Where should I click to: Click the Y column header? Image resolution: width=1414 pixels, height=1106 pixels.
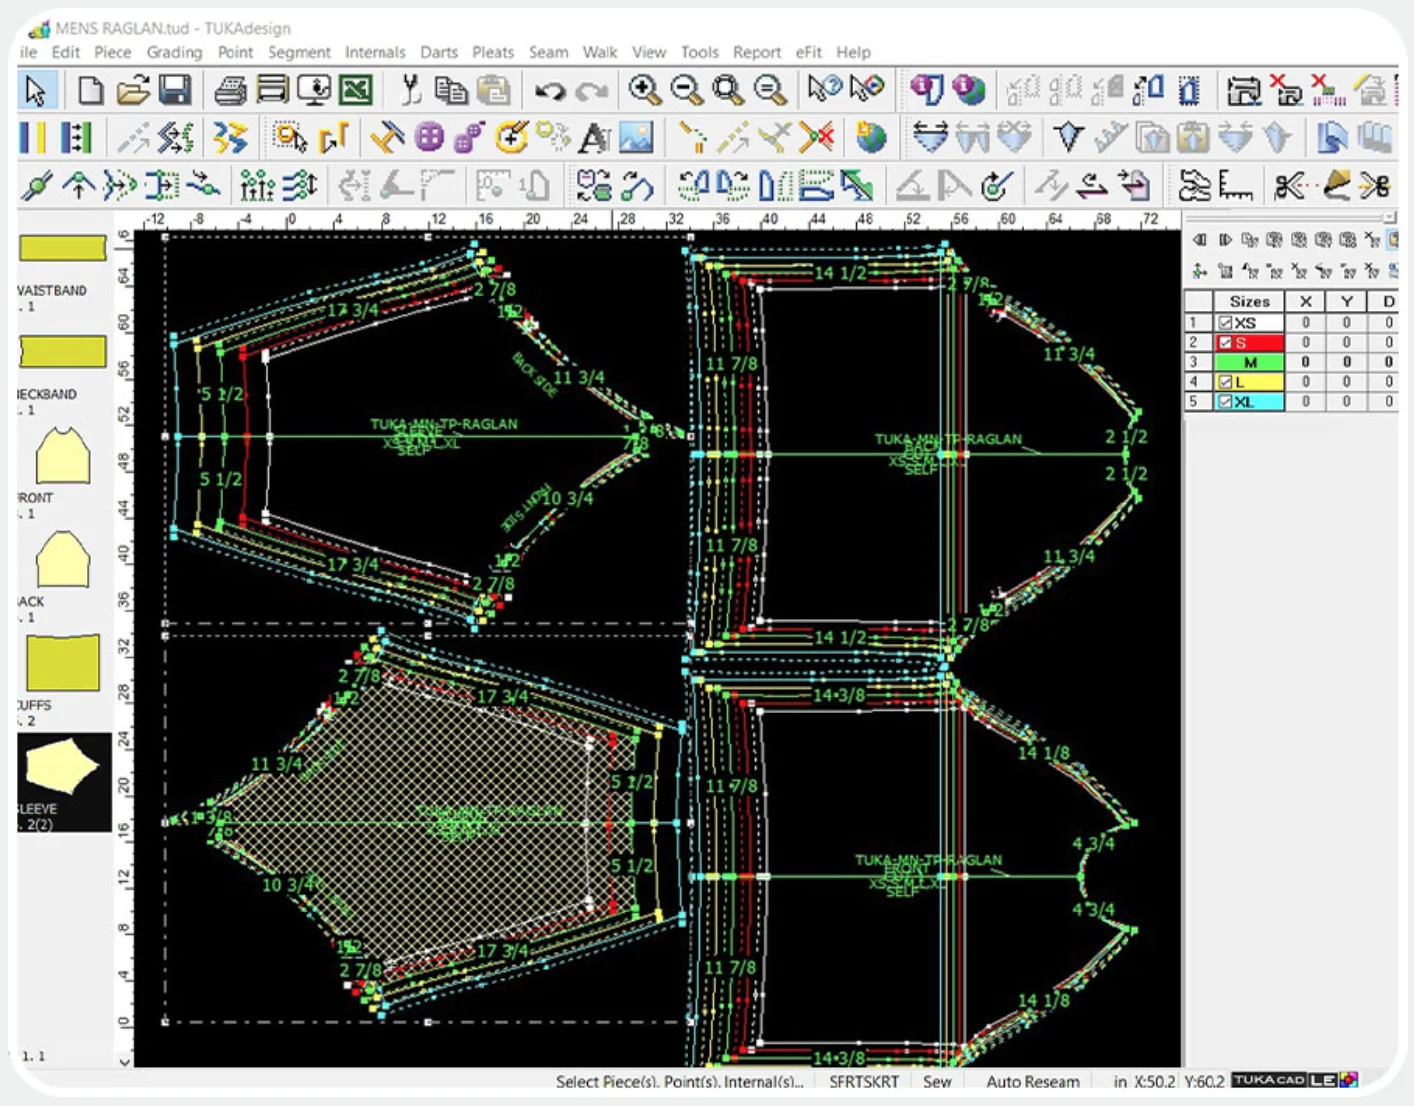click(x=1346, y=301)
